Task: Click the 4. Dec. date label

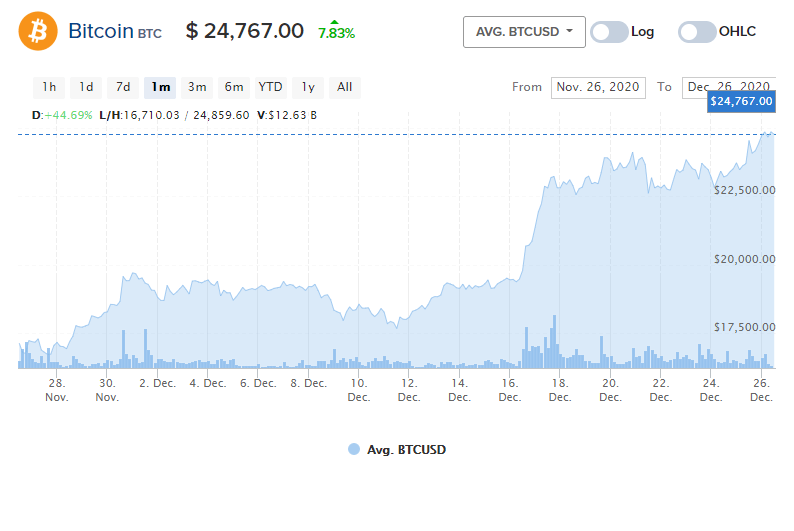Action: click(x=208, y=384)
